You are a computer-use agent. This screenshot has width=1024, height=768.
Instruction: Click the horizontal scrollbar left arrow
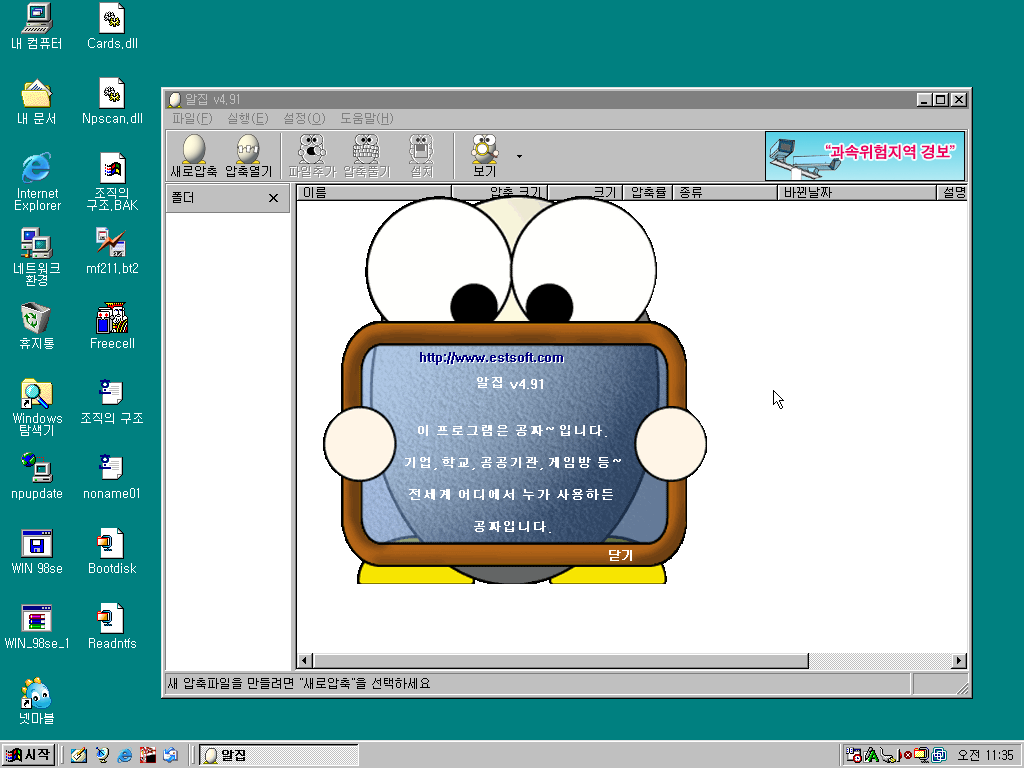304,660
